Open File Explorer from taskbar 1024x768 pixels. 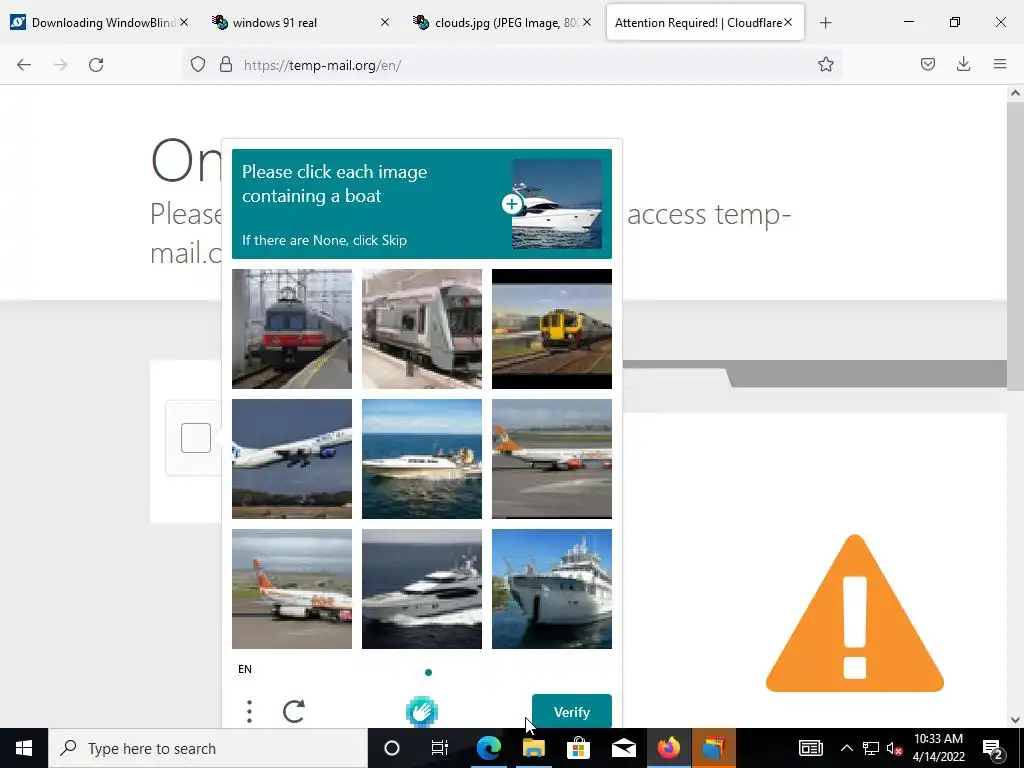tap(534, 748)
